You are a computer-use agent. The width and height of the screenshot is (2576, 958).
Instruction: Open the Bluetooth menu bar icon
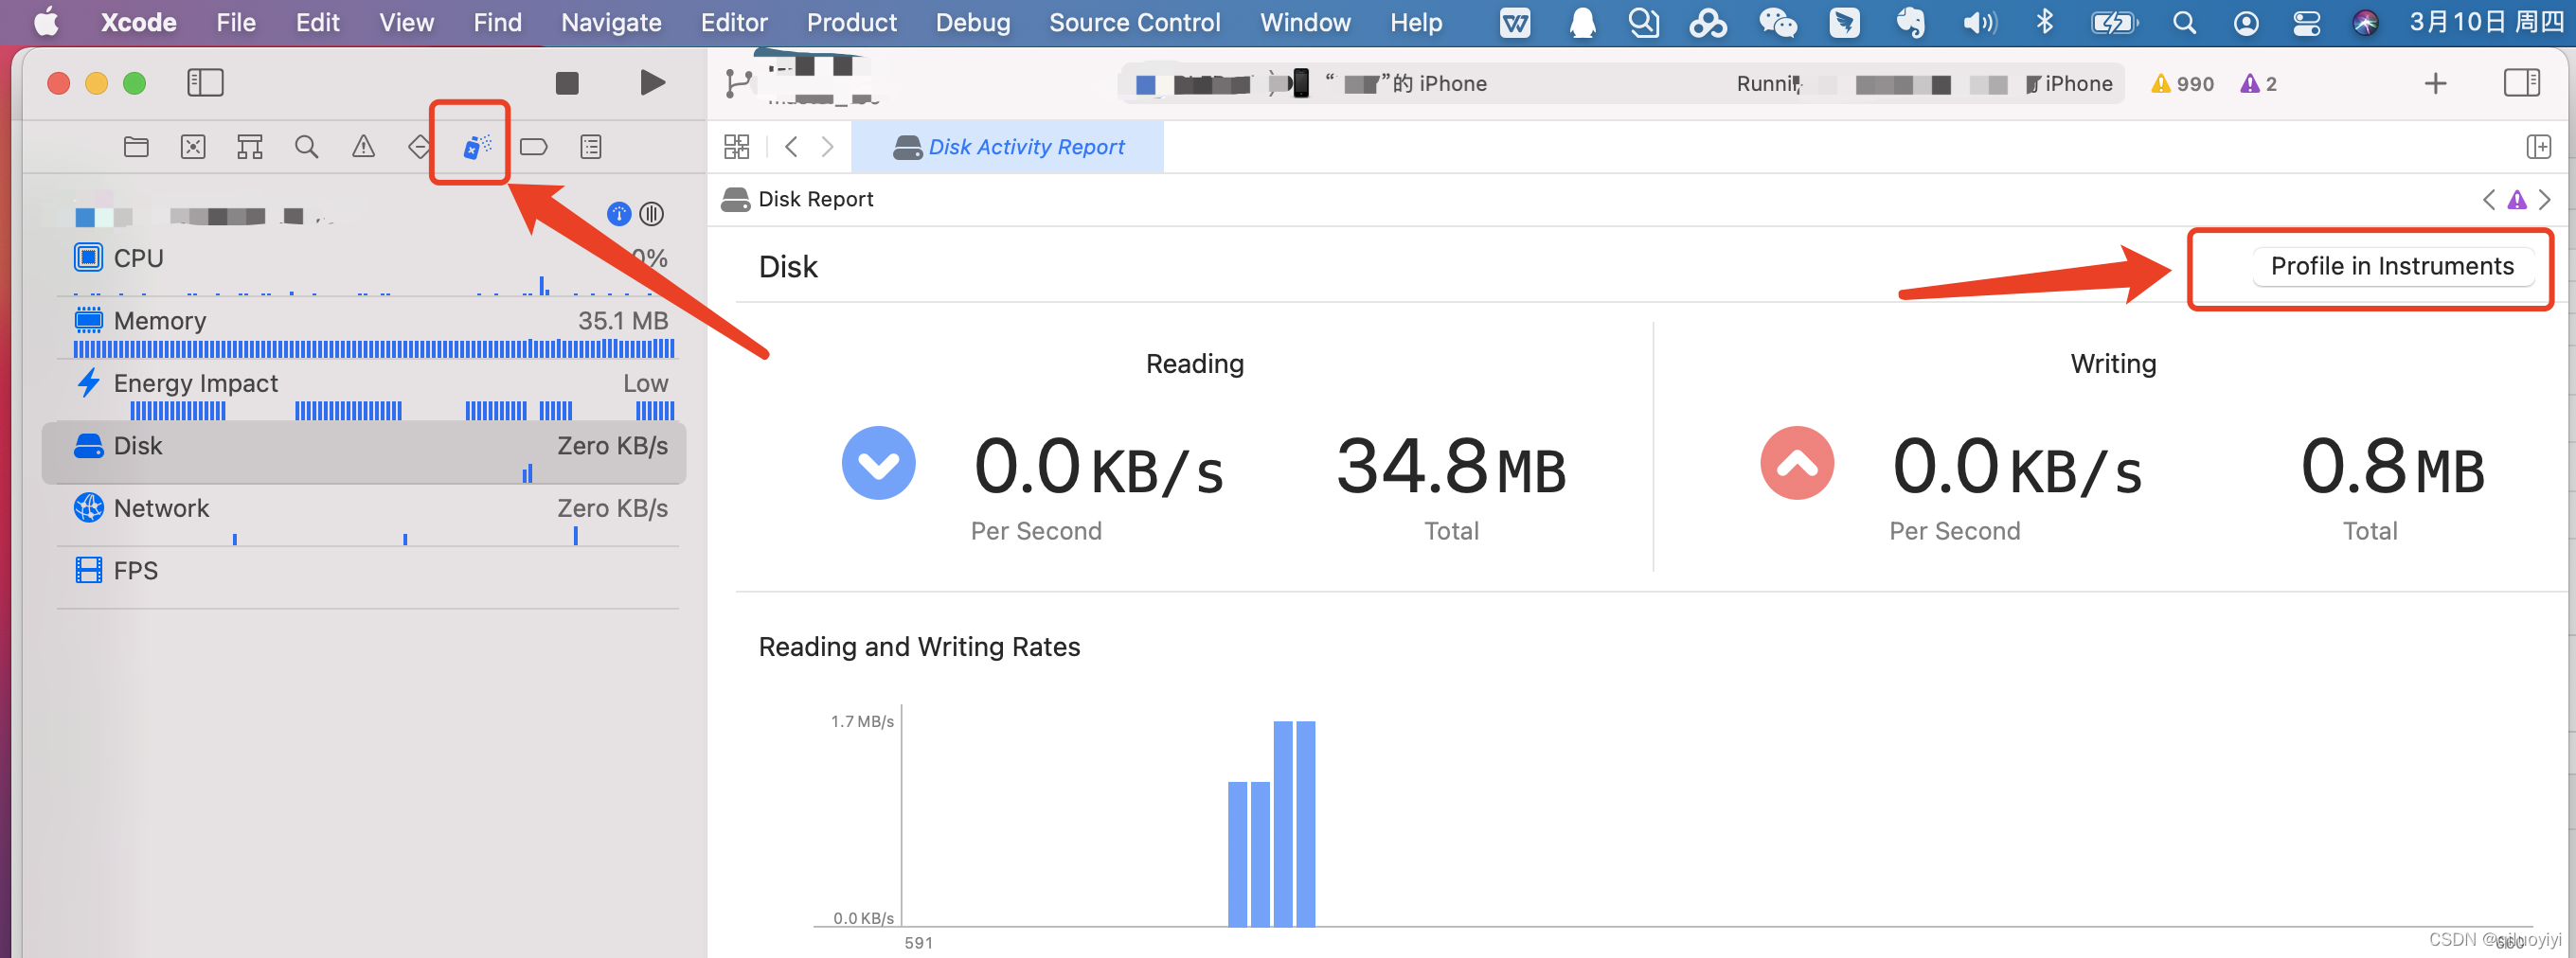click(2045, 22)
